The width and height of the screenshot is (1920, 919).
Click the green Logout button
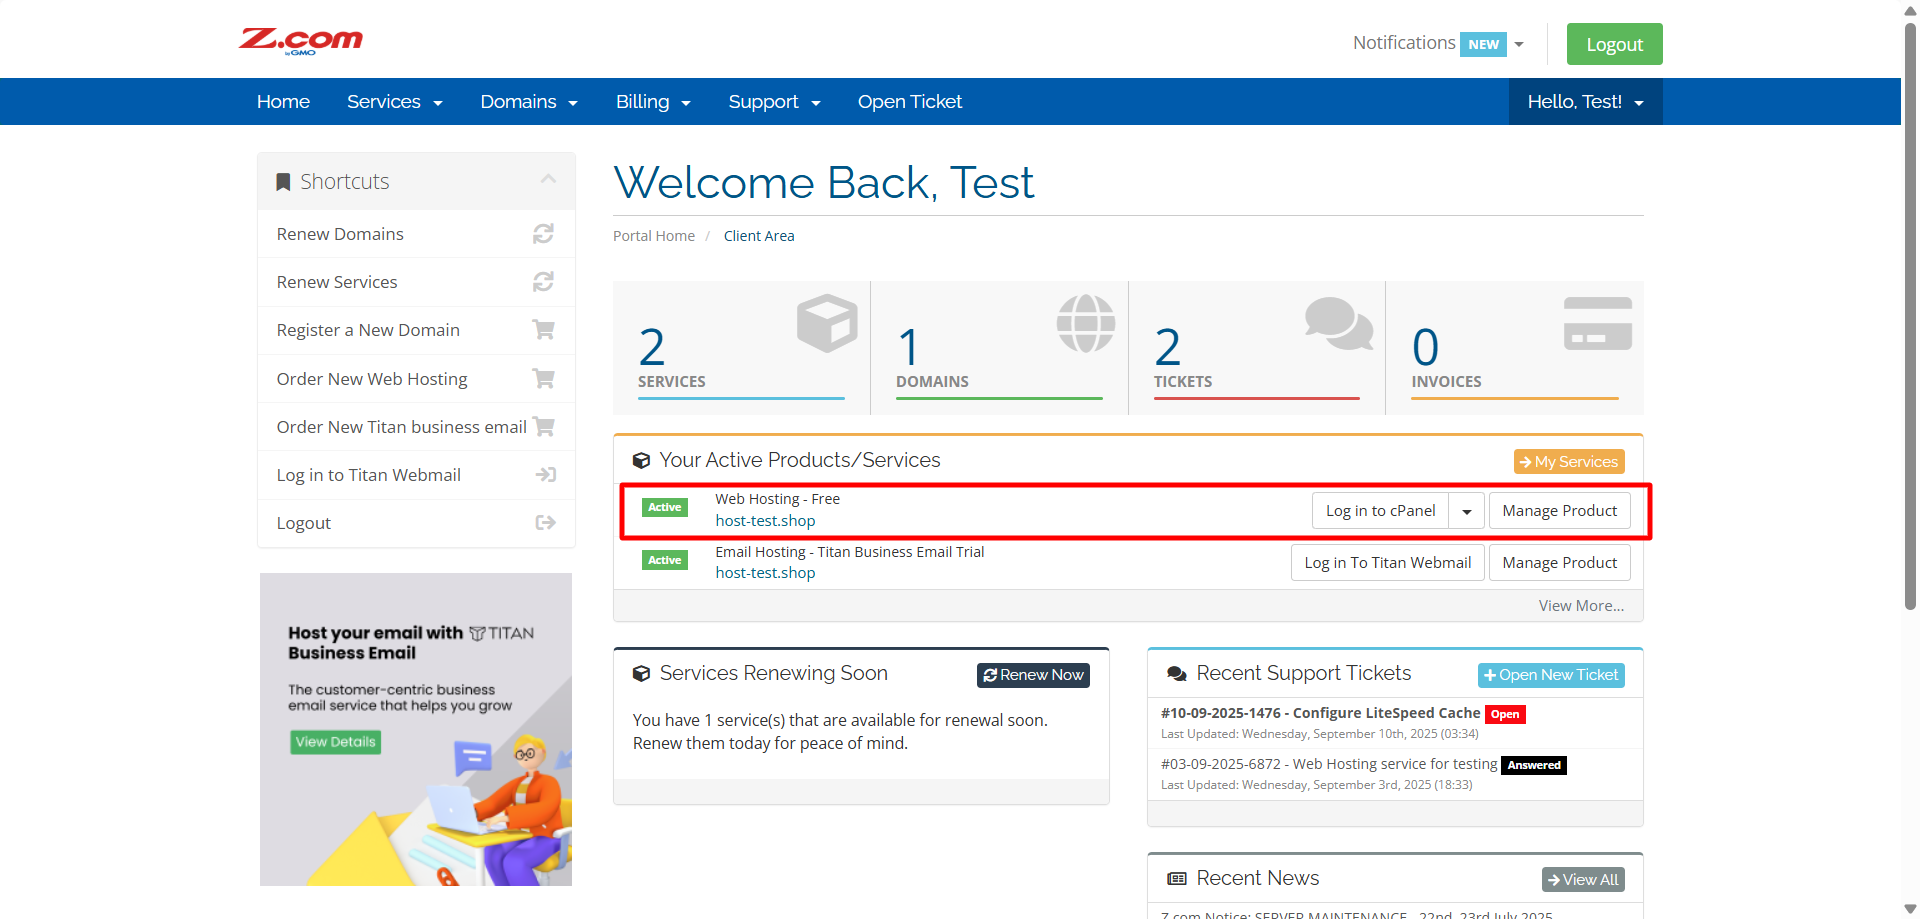pyautogui.click(x=1614, y=44)
